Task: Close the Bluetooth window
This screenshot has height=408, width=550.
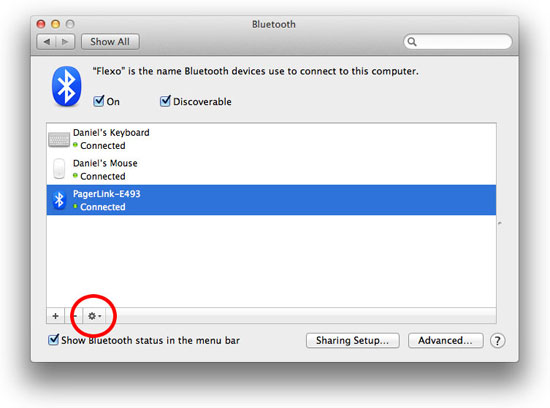Action: (x=41, y=24)
